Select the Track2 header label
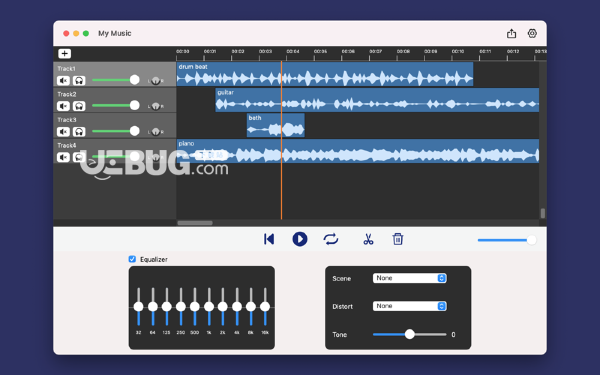This screenshot has height=375, width=600. (x=67, y=94)
